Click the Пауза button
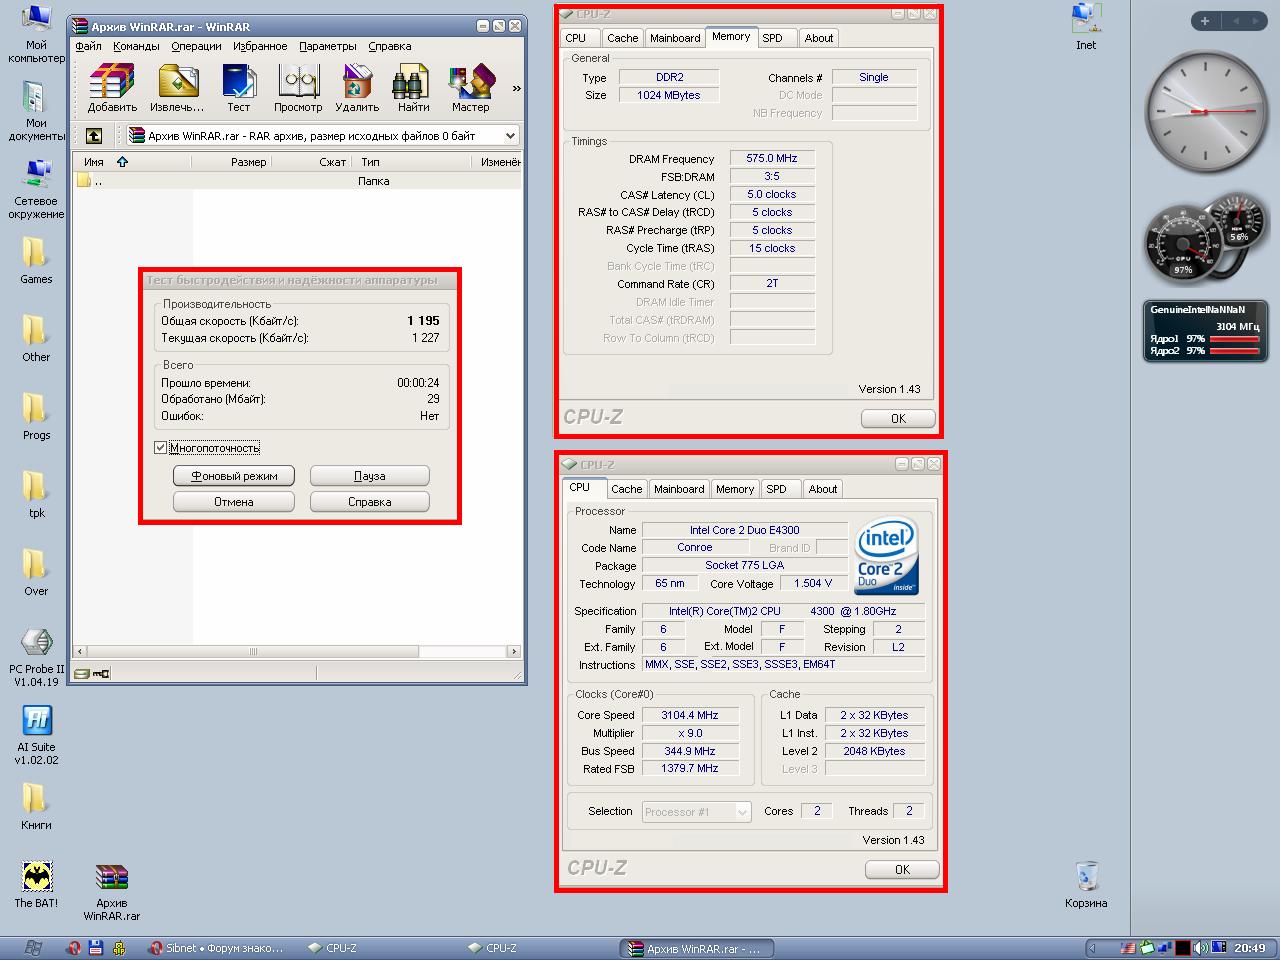1280x960 pixels. (x=370, y=476)
